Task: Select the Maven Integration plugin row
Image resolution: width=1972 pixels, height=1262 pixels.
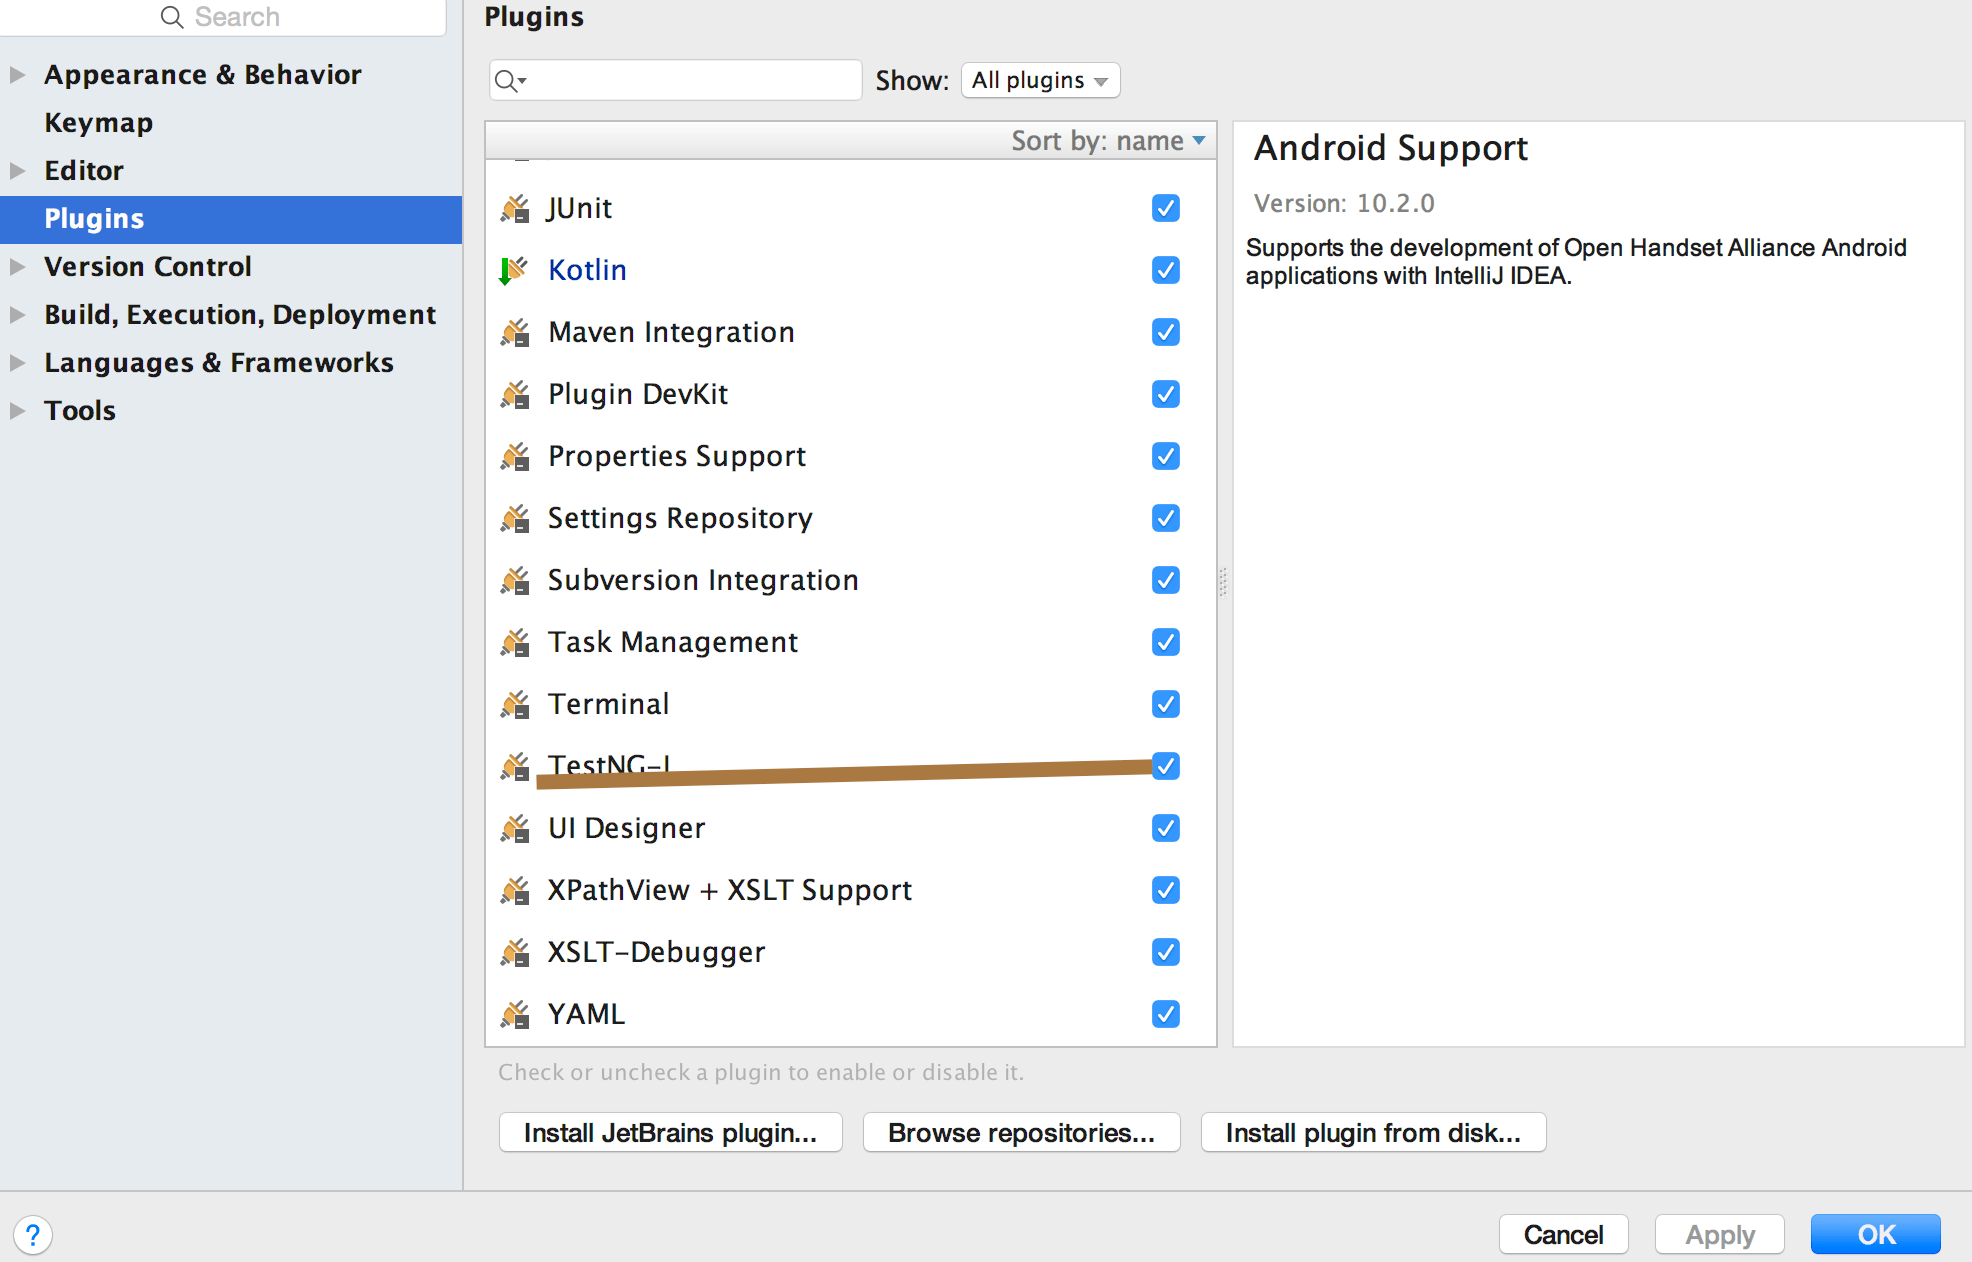Action: (851, 332)
